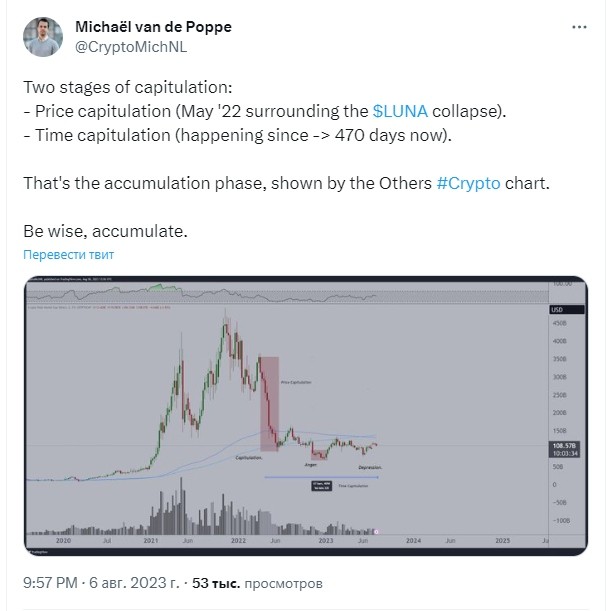This screenshot has width=606, height=611.
Task: Click the 9:57 PM tweet timestamp
Action: (50, 583)
